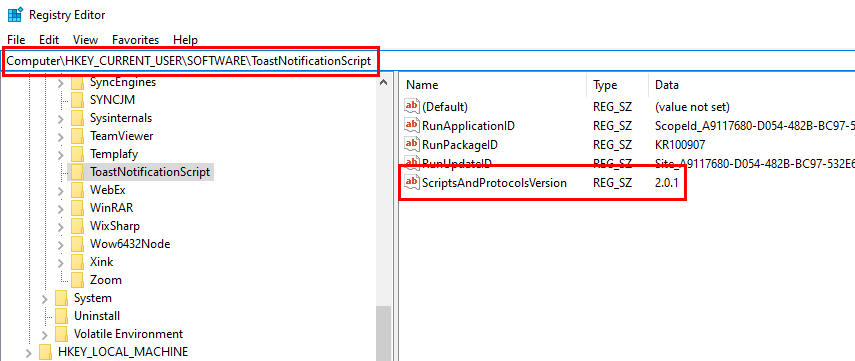Select the Zoom folder icon
Image resolution: width=855 pixels, height=361 pixels.
point(77,280)
